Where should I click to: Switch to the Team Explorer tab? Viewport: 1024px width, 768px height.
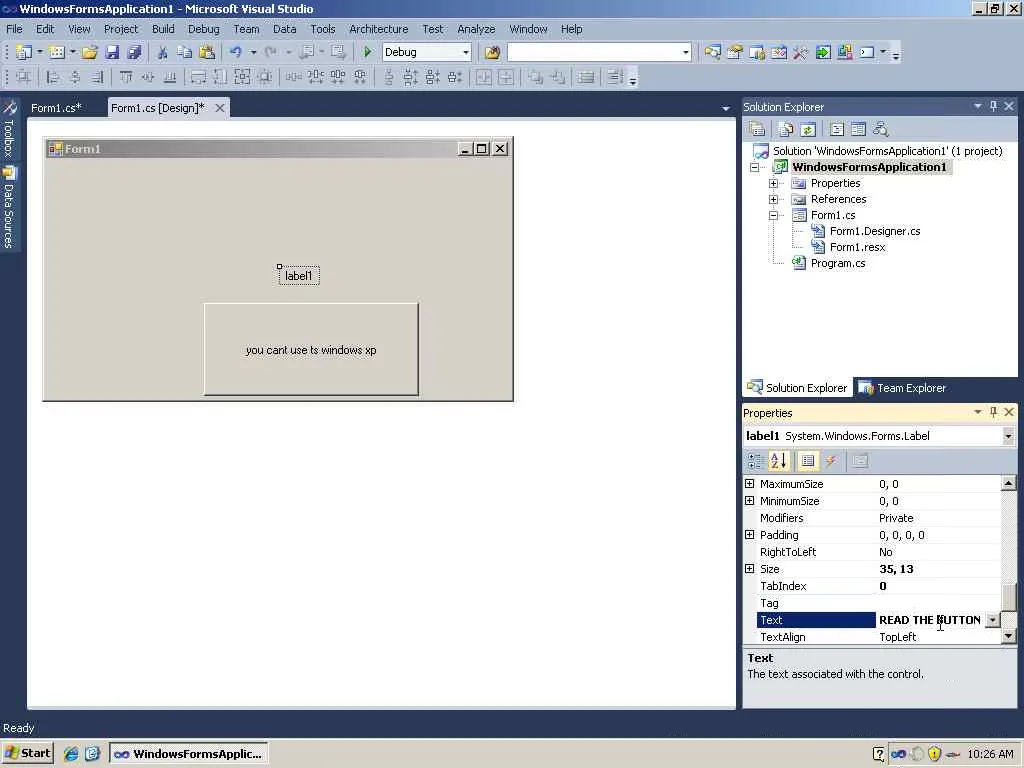(903, 388)
